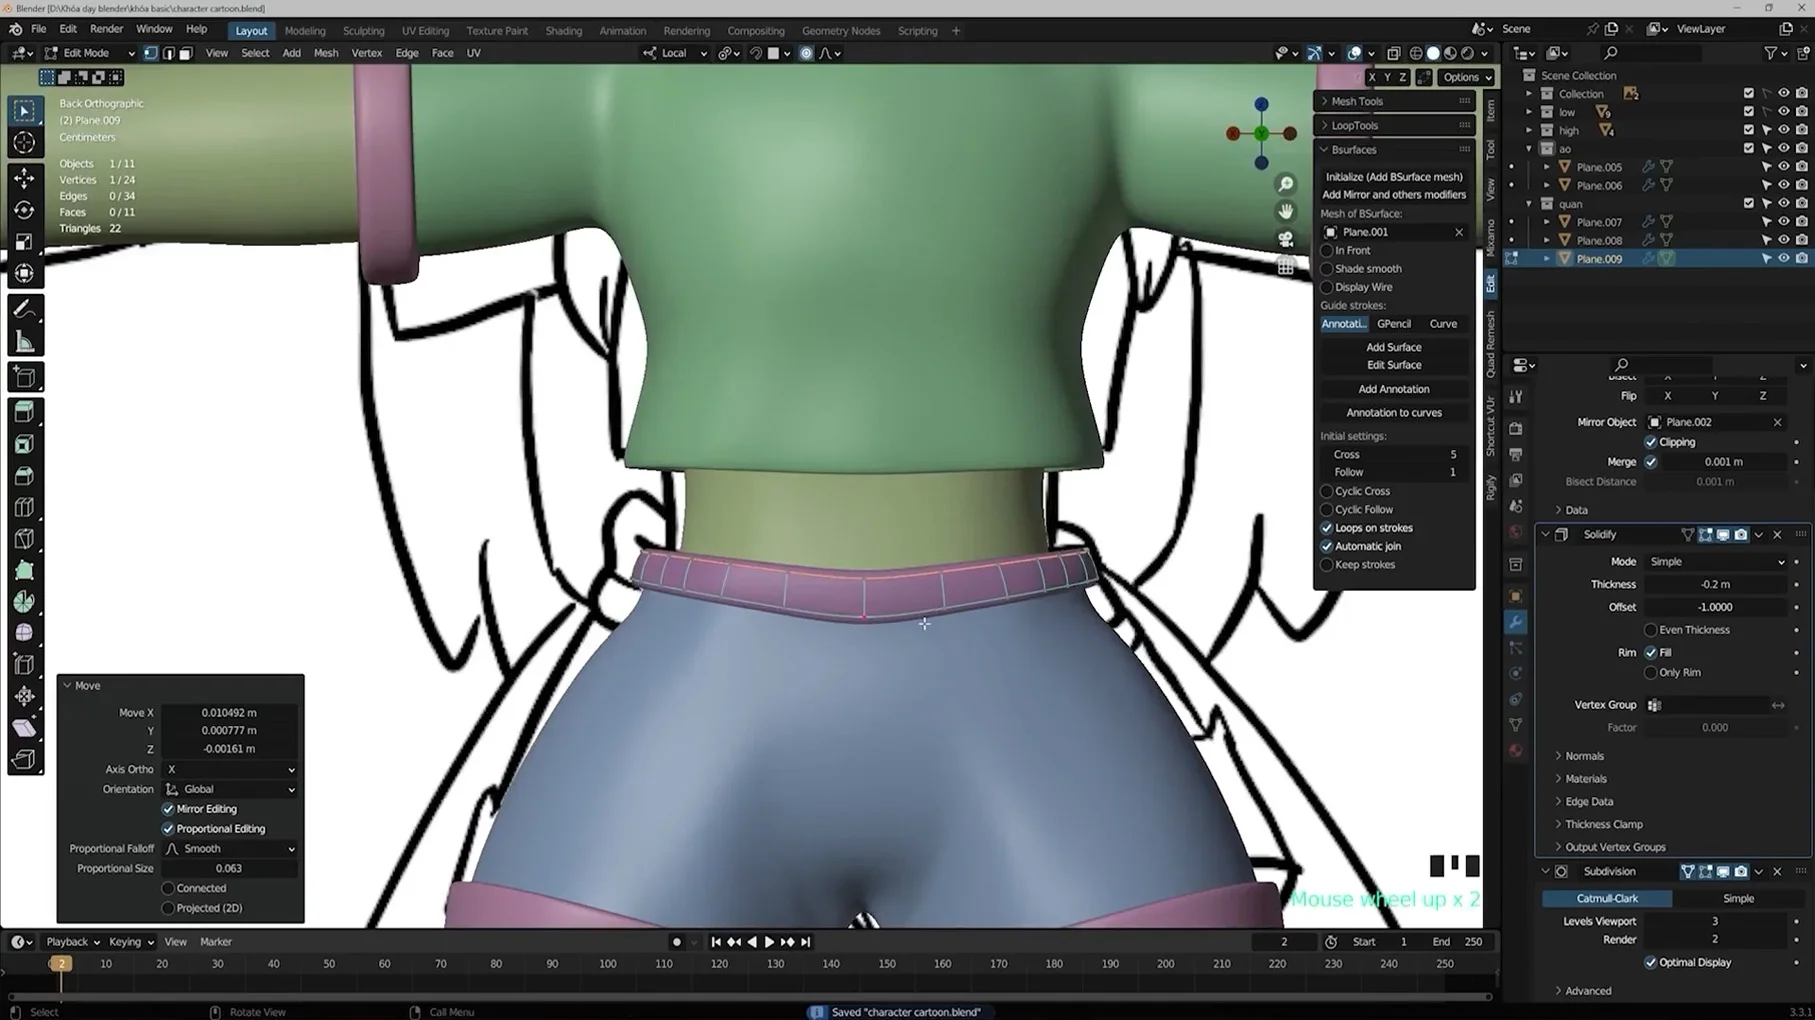The image size is (1815, 1020).
Task: Play the timeline animation
Action: 769,942
